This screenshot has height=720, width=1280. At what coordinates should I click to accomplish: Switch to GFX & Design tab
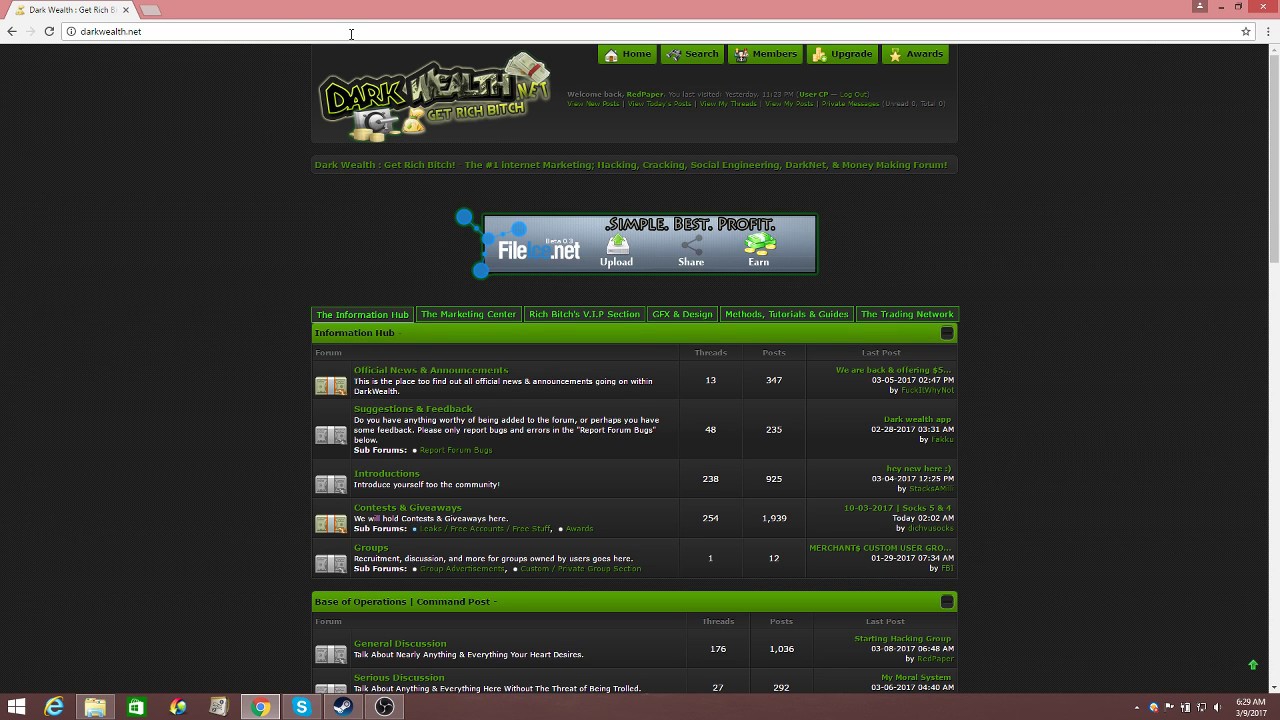(682, 314)
